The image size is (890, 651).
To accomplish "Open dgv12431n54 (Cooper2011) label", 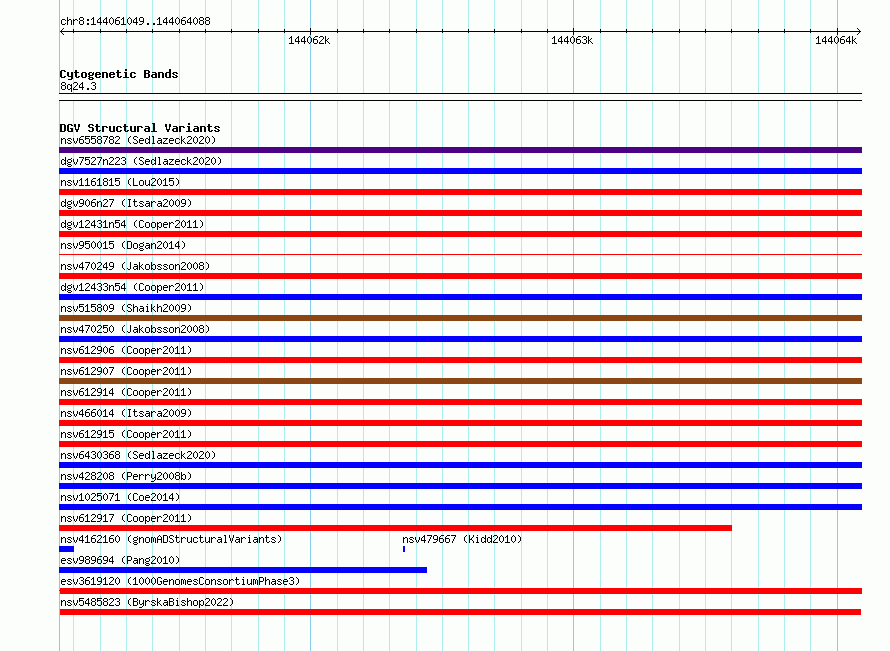I will click(132, 224).
